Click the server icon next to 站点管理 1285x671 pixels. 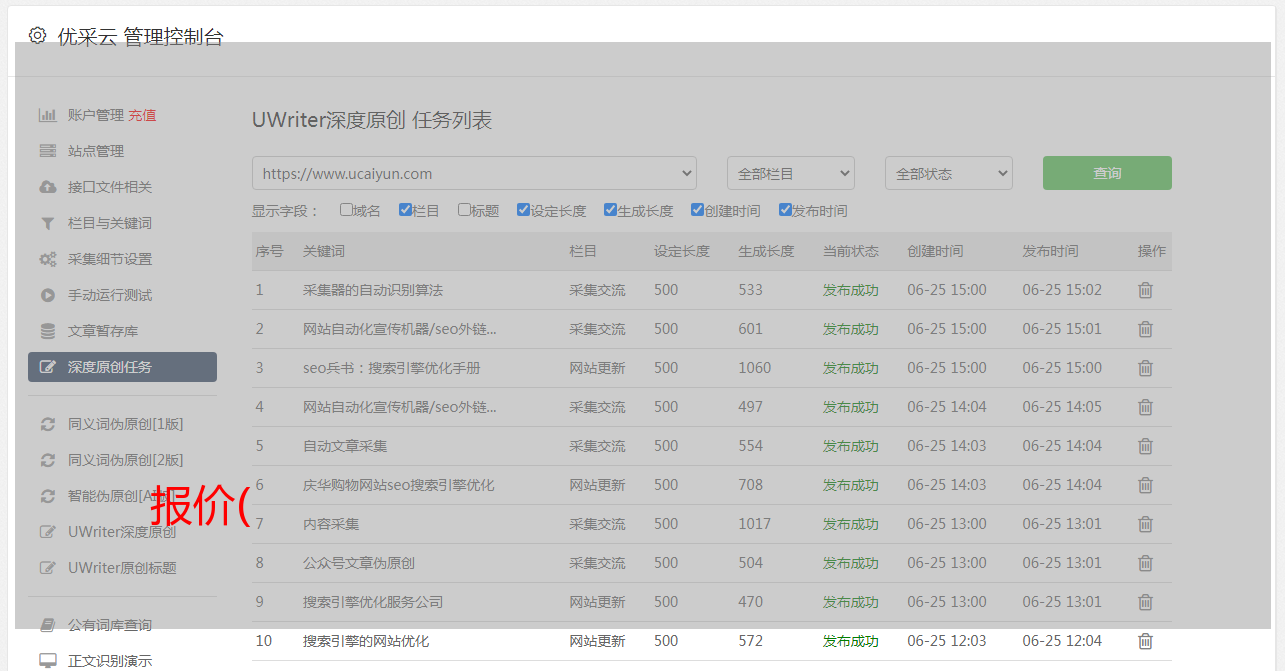pos(47,151)
